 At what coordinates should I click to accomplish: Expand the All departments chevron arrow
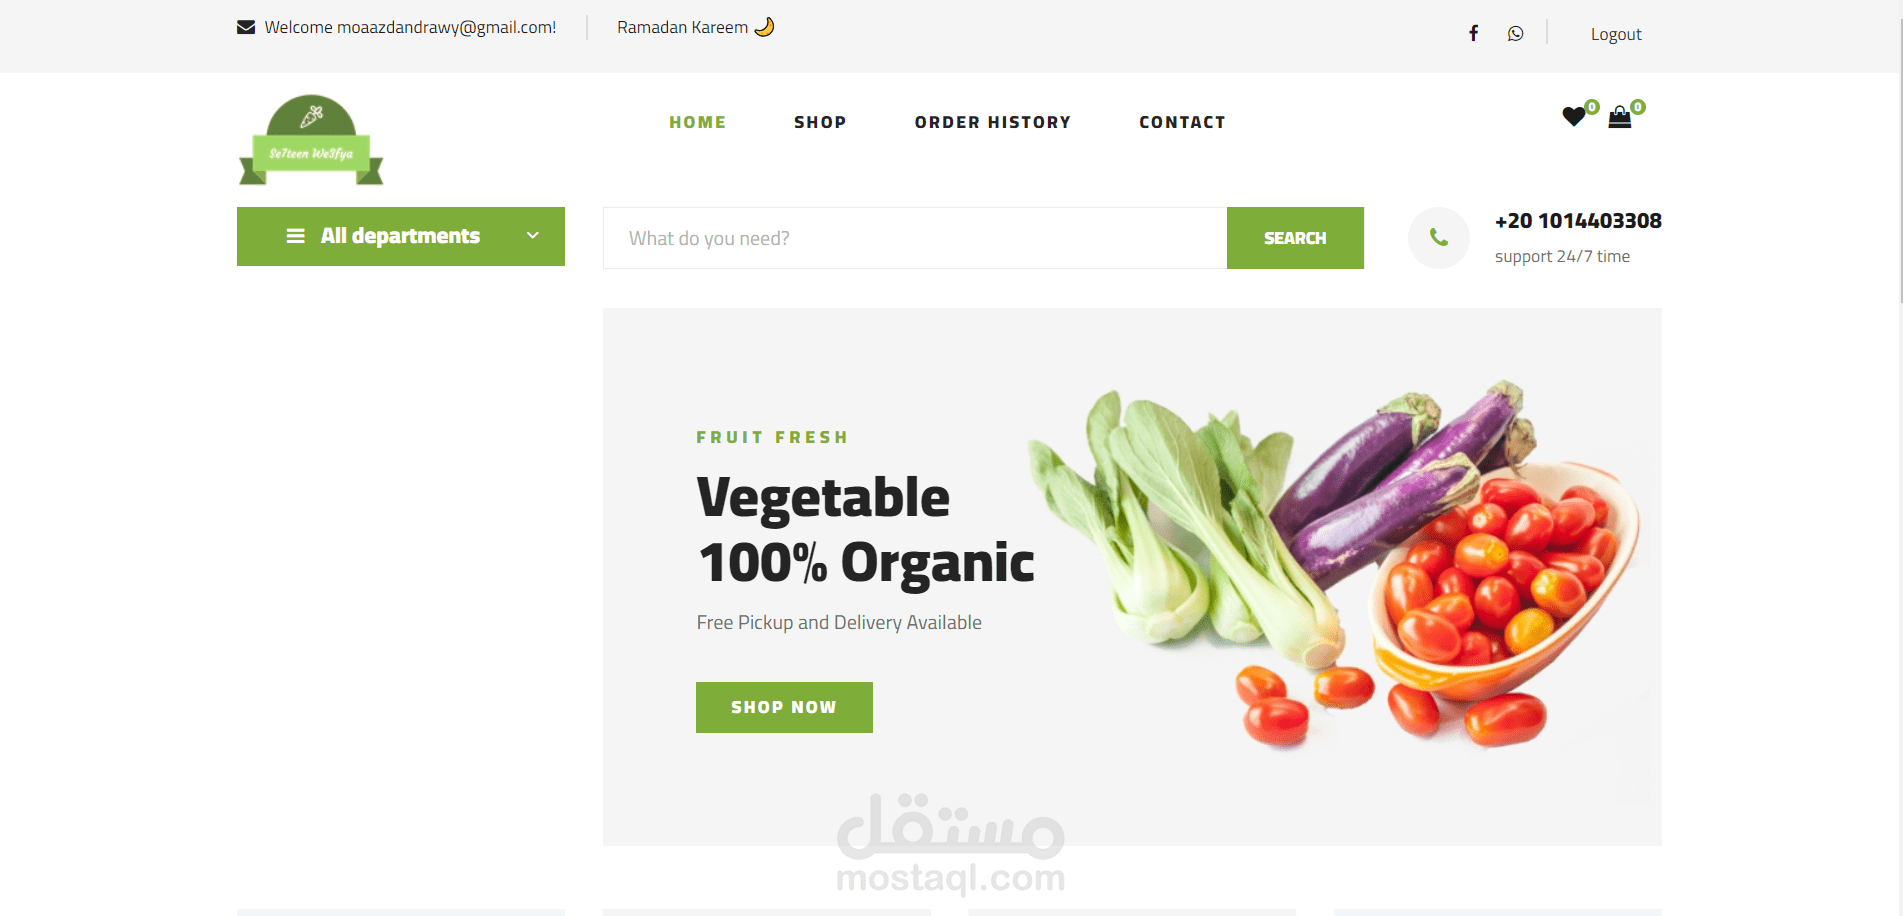(x=533, y=236)
